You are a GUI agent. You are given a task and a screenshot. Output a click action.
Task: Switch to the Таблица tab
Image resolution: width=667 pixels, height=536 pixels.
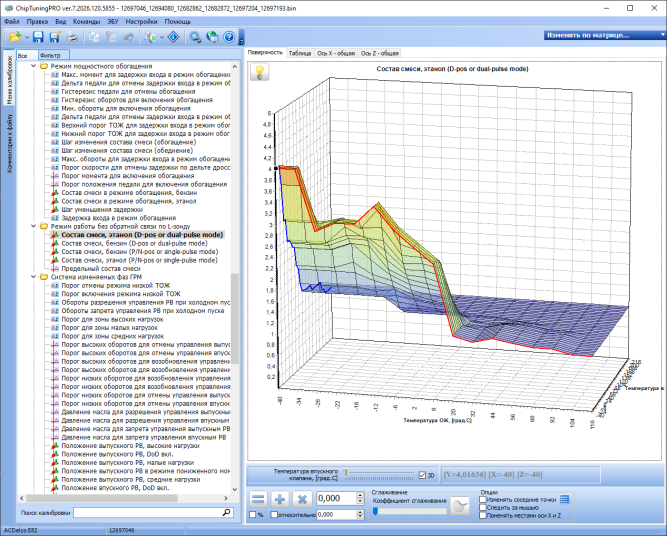click(x=299, y=53)
